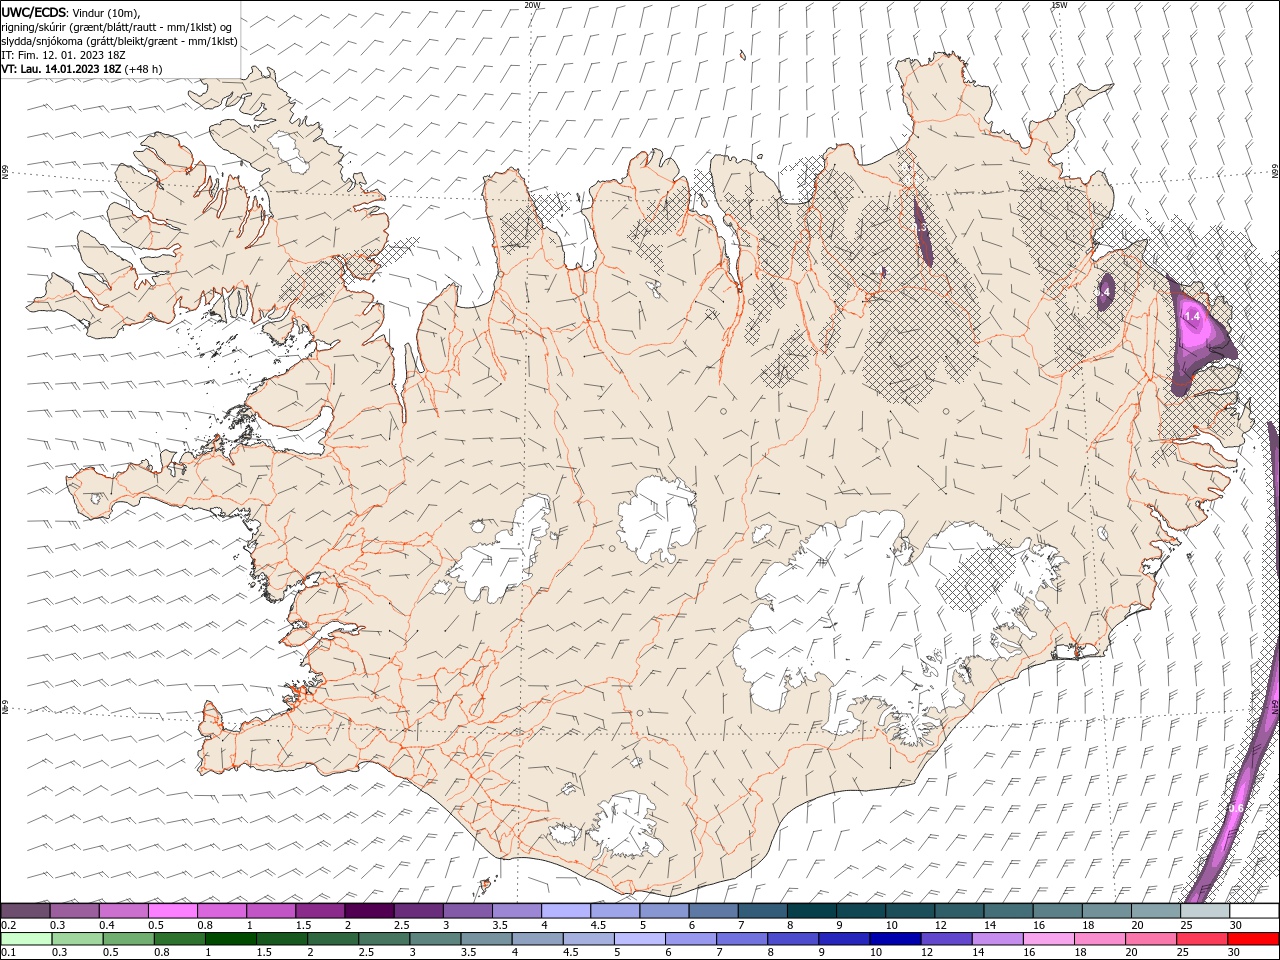Select the 12 teal swatch in upper legend bar
The image size is (1280, 960).
[959, 911]
